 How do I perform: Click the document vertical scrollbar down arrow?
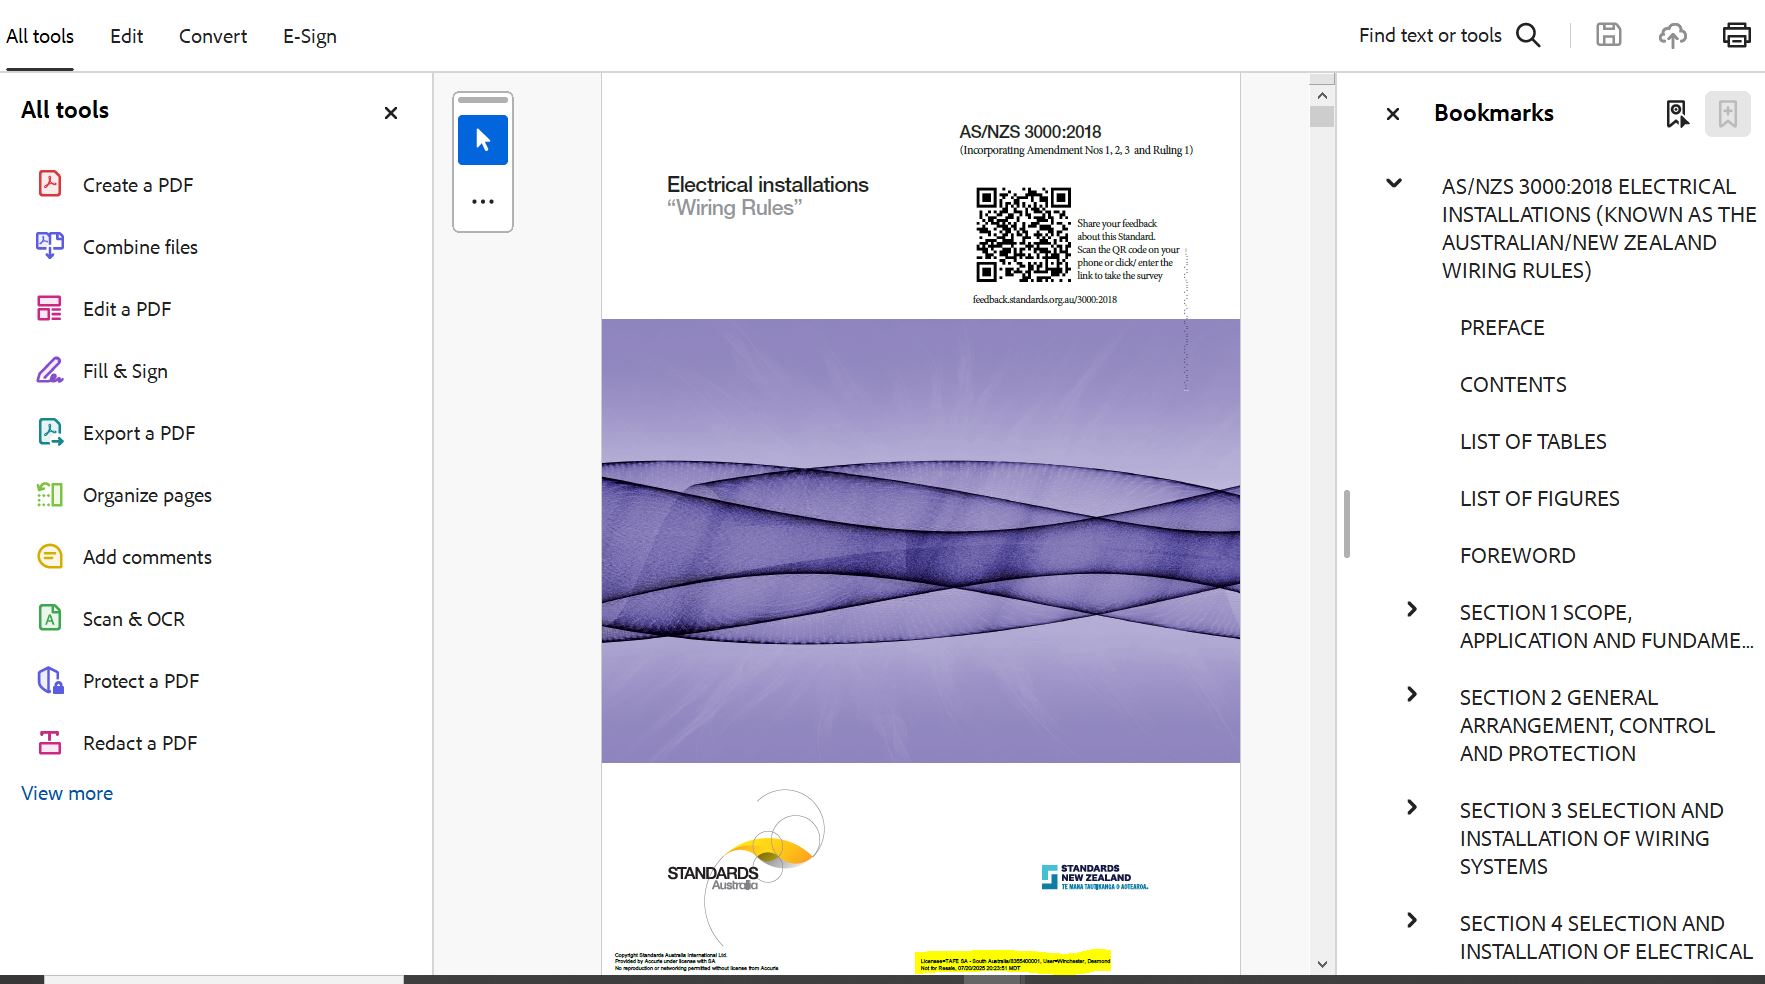(1322, 964)
